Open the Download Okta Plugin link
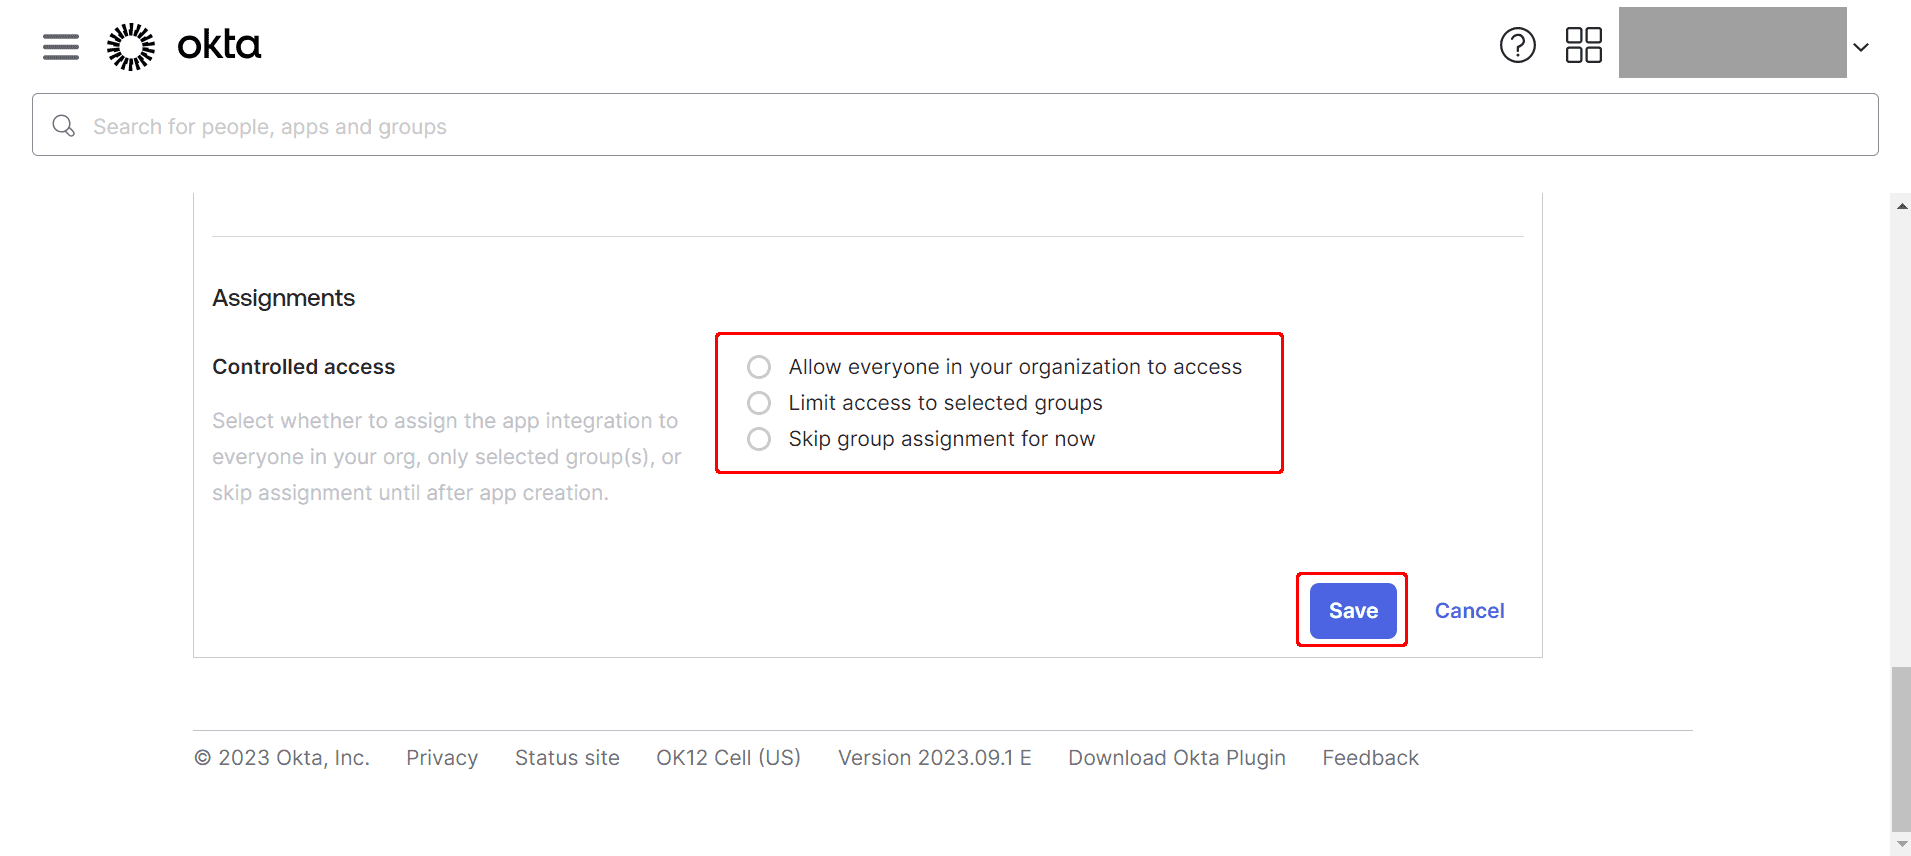 (1177, 758)
